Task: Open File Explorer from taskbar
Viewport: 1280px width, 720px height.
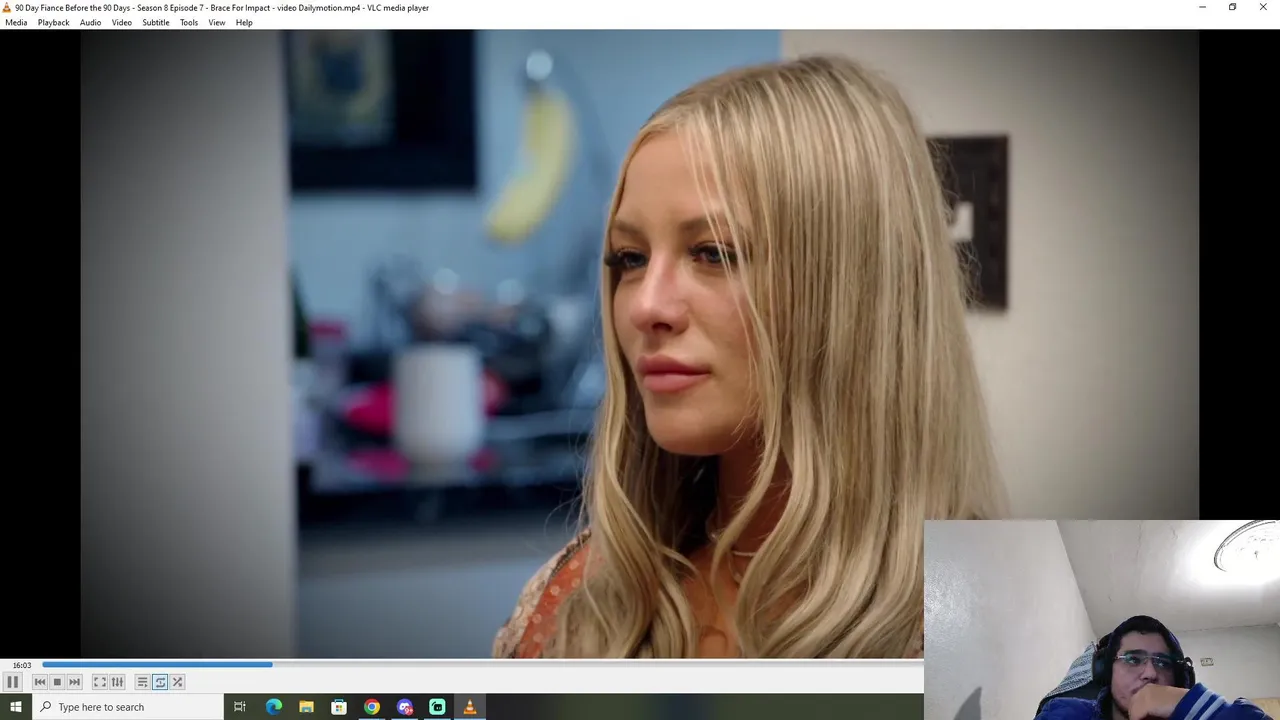Action: click(x=306, y=707)
